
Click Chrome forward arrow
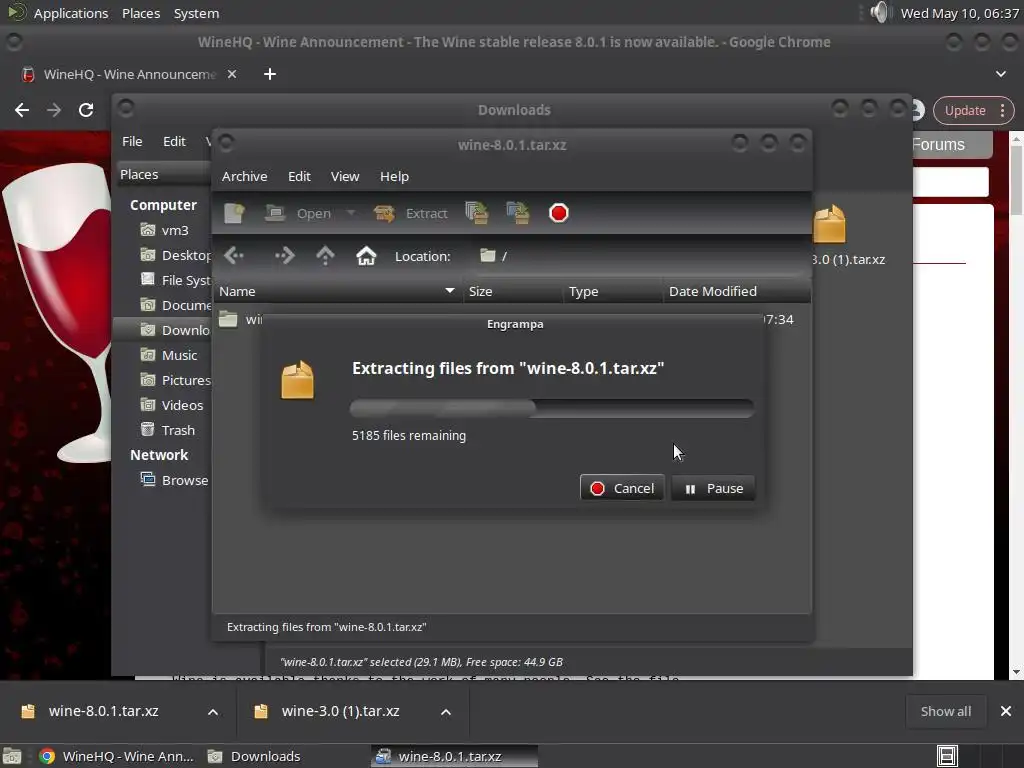point(54,110)
